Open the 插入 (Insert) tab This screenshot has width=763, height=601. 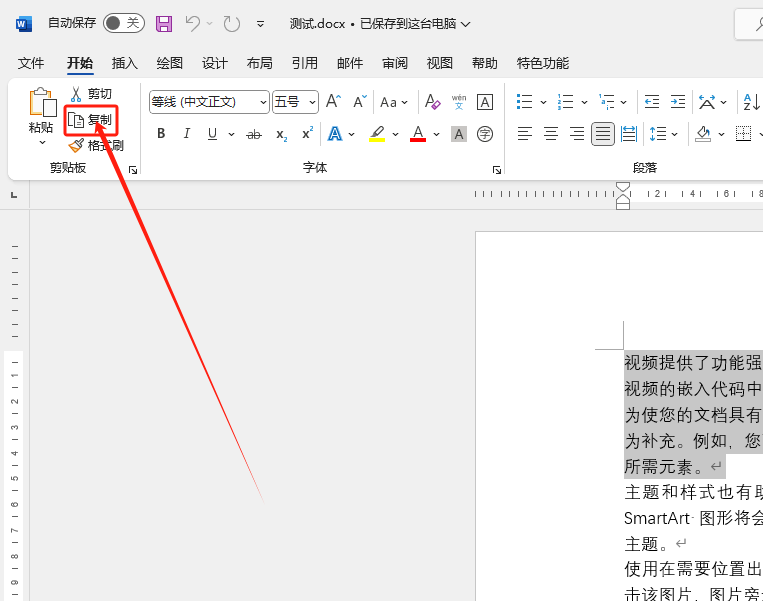pyautogui.click(x=125, y=63)
